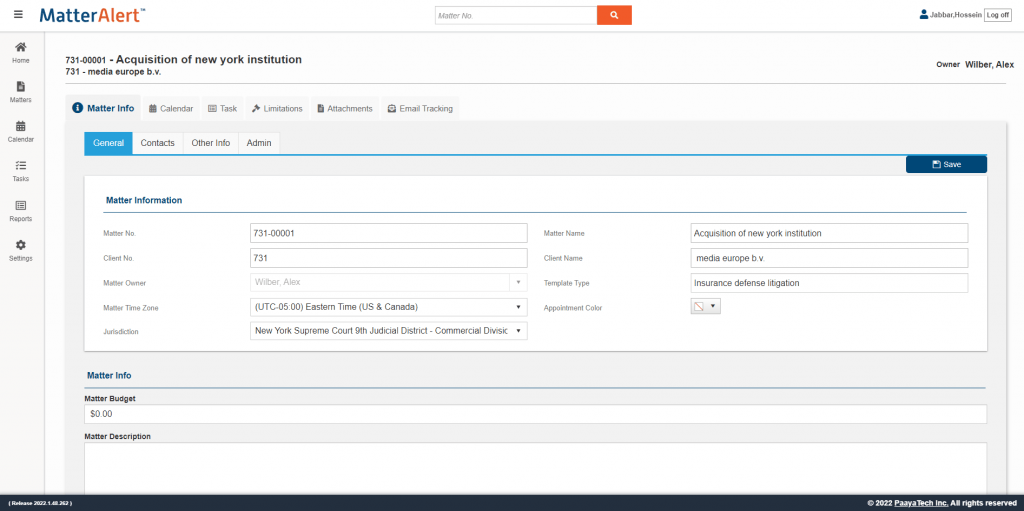Go to Home in sidebar
Screen dimensions: 1024x511
pos(21,52)
